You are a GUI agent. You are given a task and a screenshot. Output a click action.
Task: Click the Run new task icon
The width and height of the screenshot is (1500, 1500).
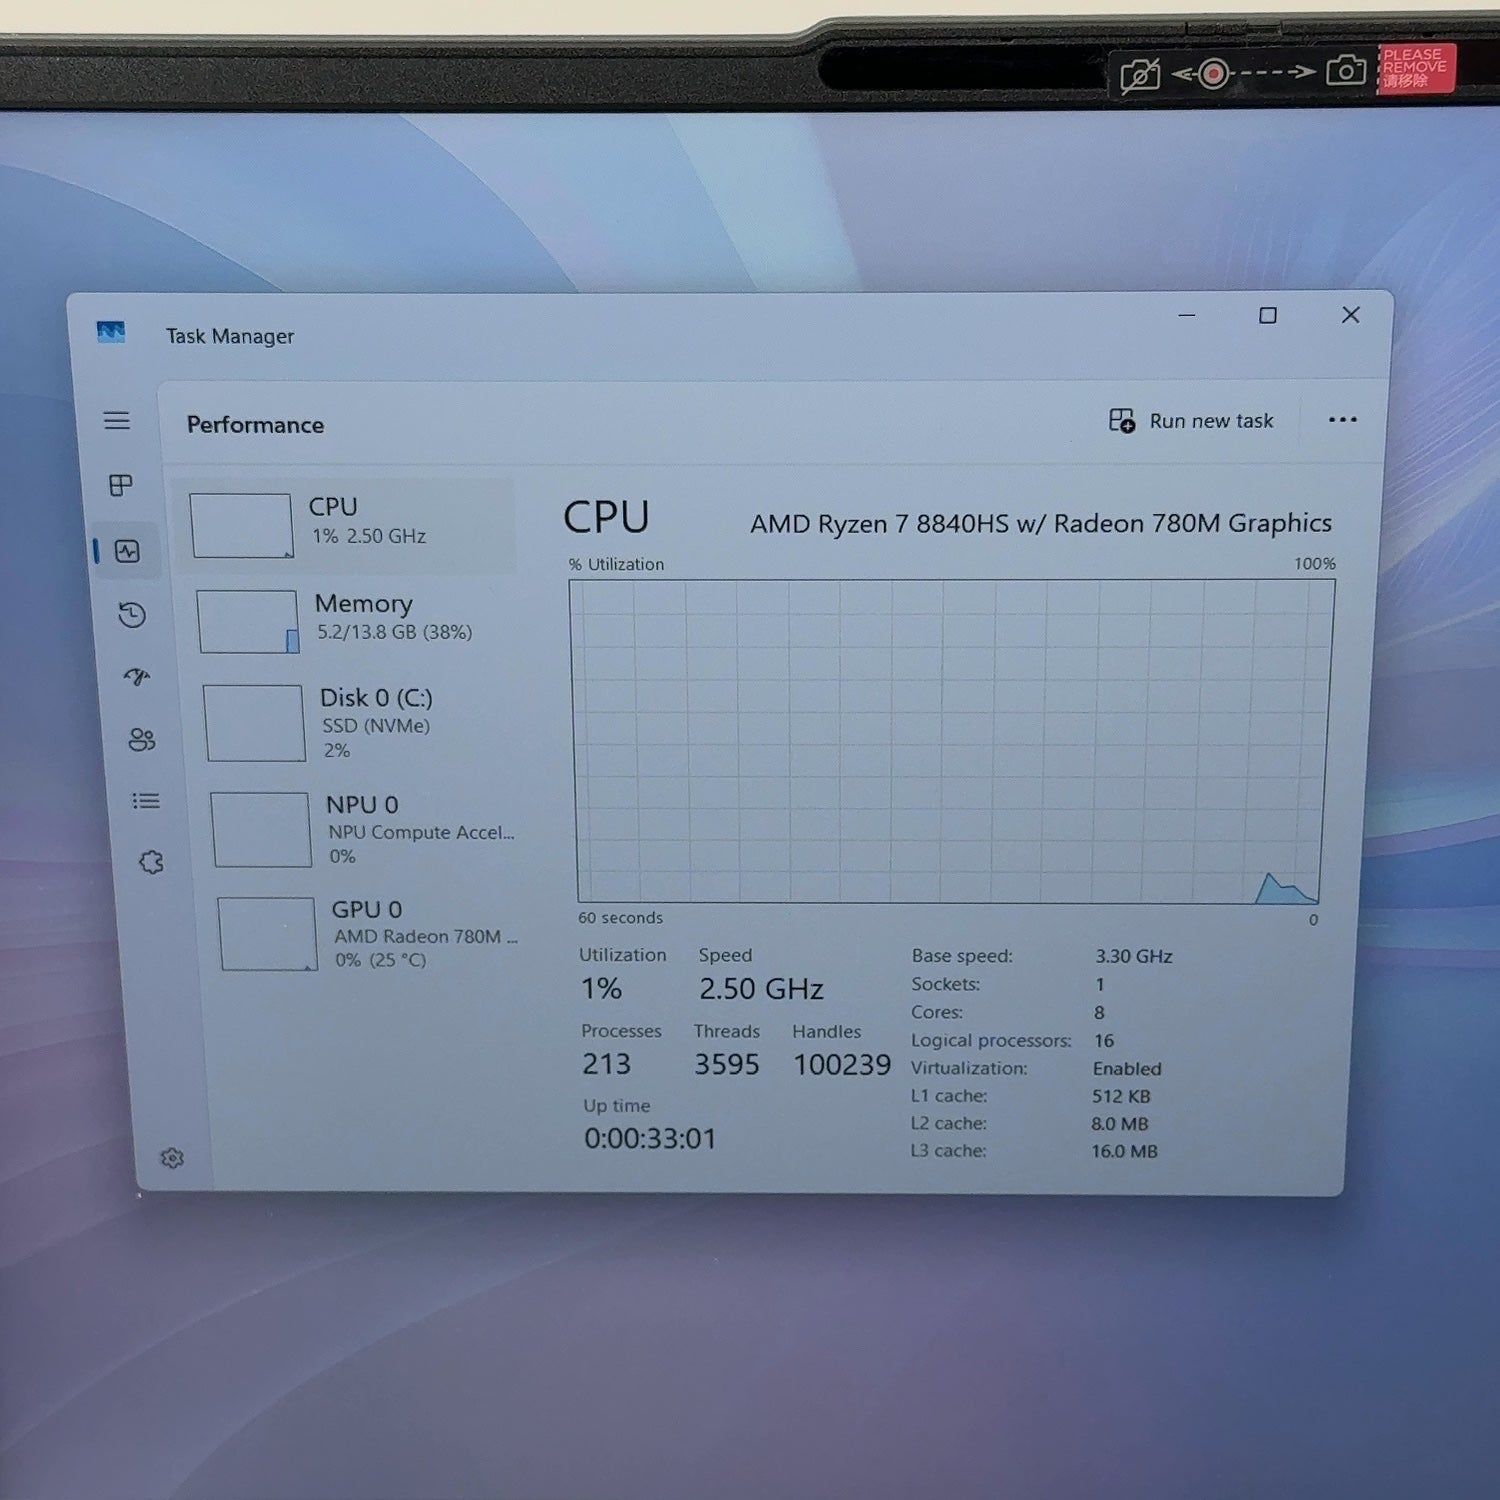[x=1122, y=421]
